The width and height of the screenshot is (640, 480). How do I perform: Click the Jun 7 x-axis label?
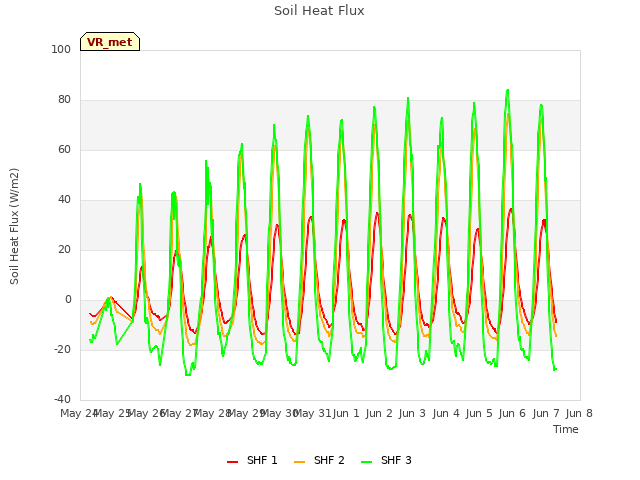pos(546,413)
